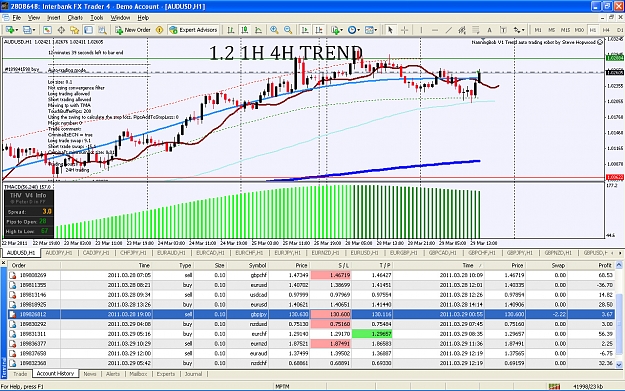Select the trendline drawing tool
The width and height of the screenshot is (625, 391).
(448, 30)
